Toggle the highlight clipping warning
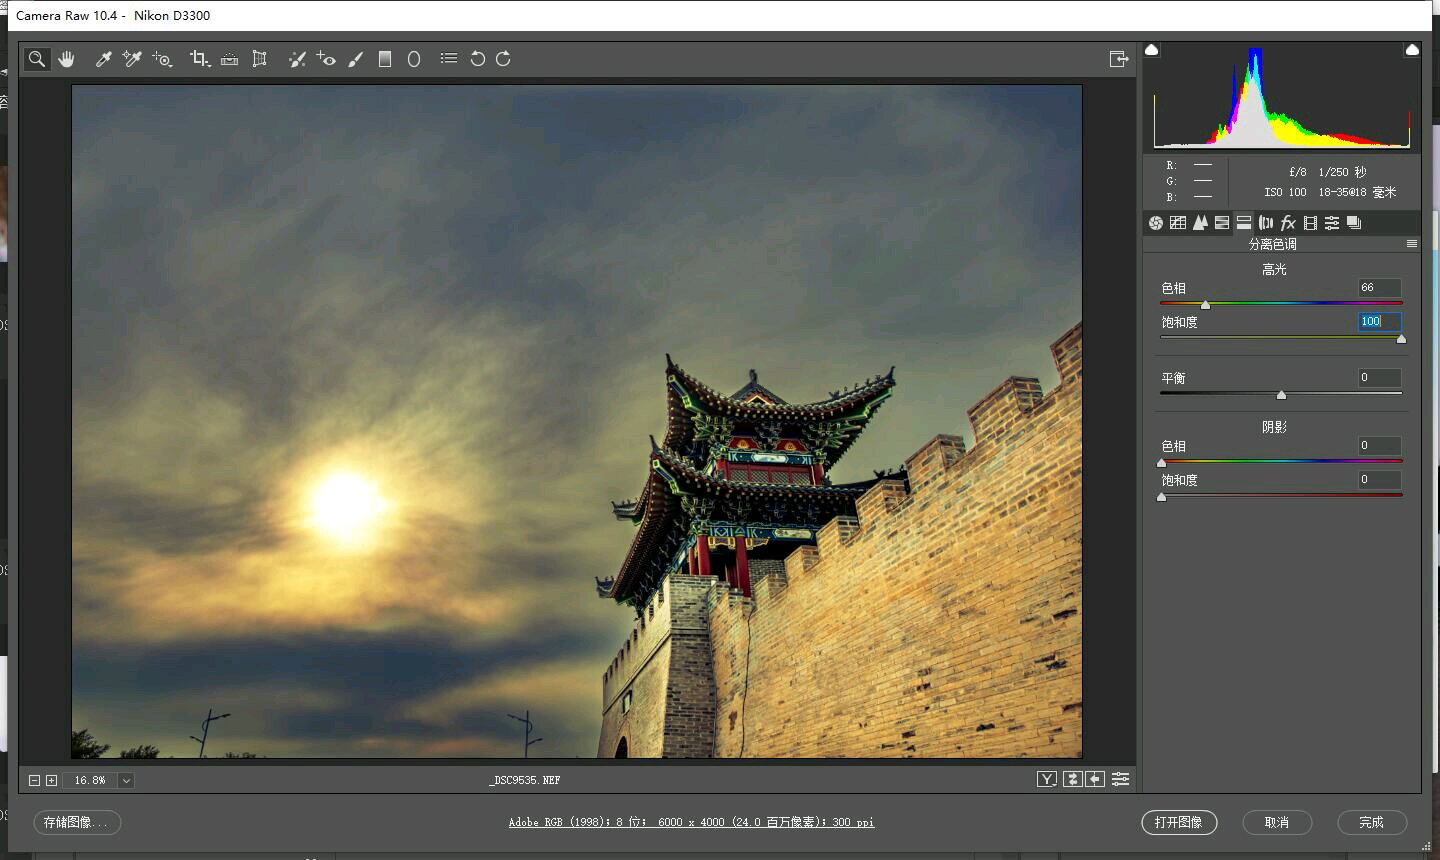The image size is (1440, 860). (1412, 50)
